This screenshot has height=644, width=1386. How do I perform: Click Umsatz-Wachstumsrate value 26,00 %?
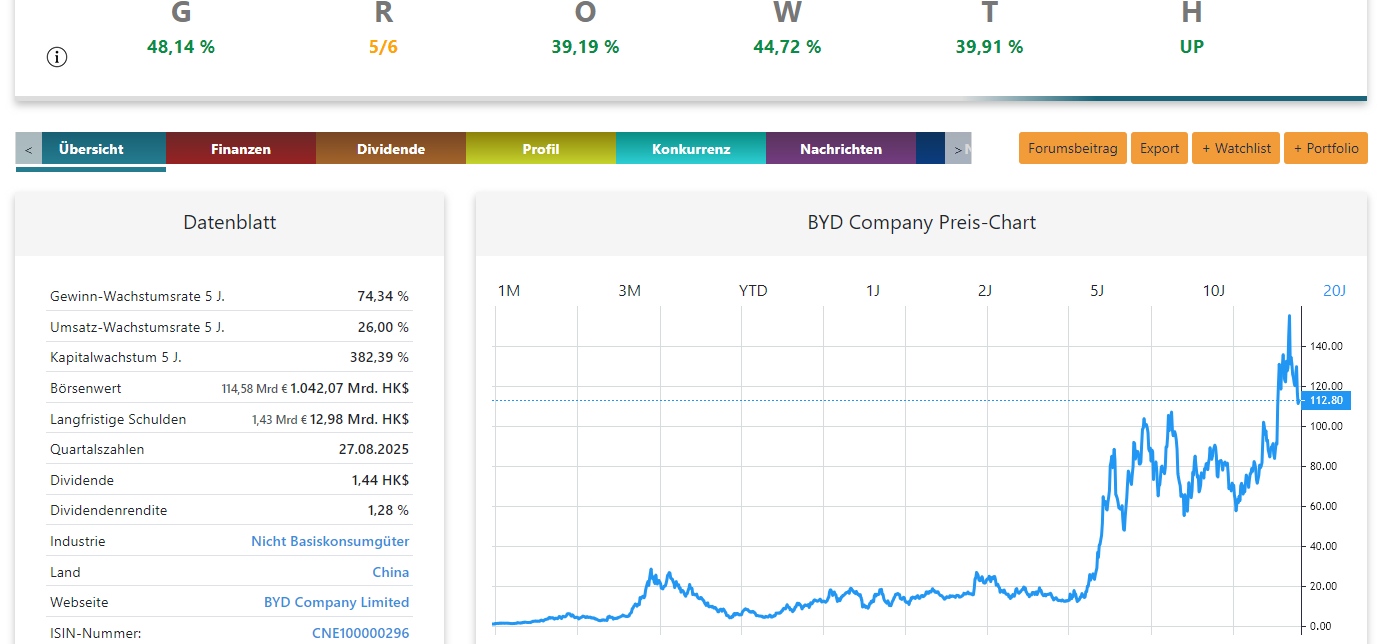(383, 327)
